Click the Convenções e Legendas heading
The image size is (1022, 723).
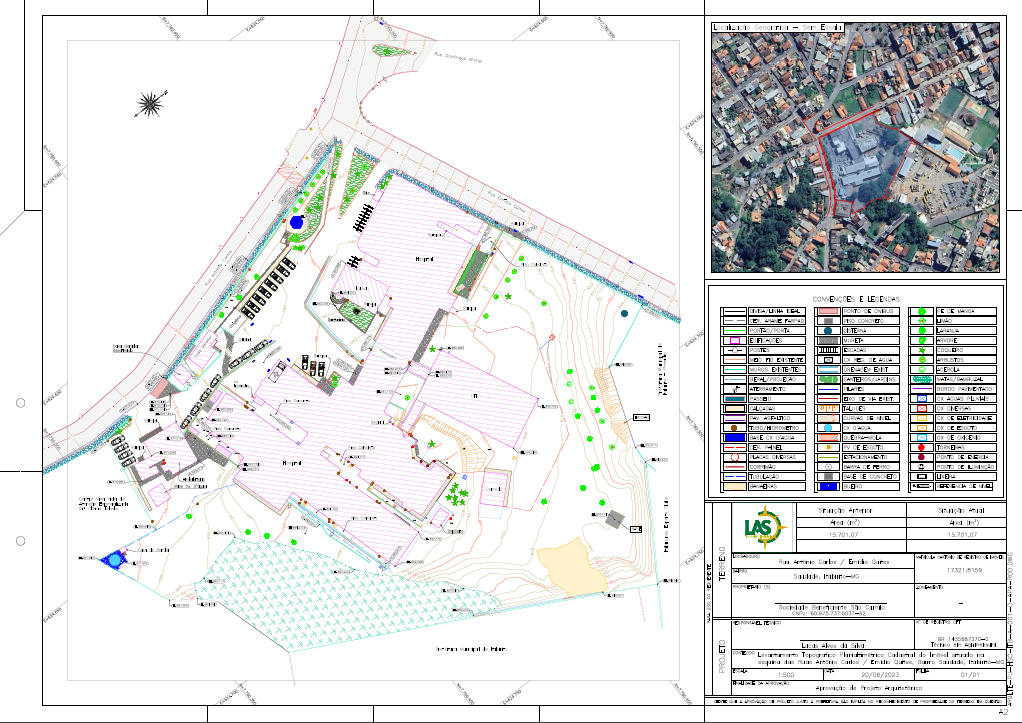[x=855, y=299]
